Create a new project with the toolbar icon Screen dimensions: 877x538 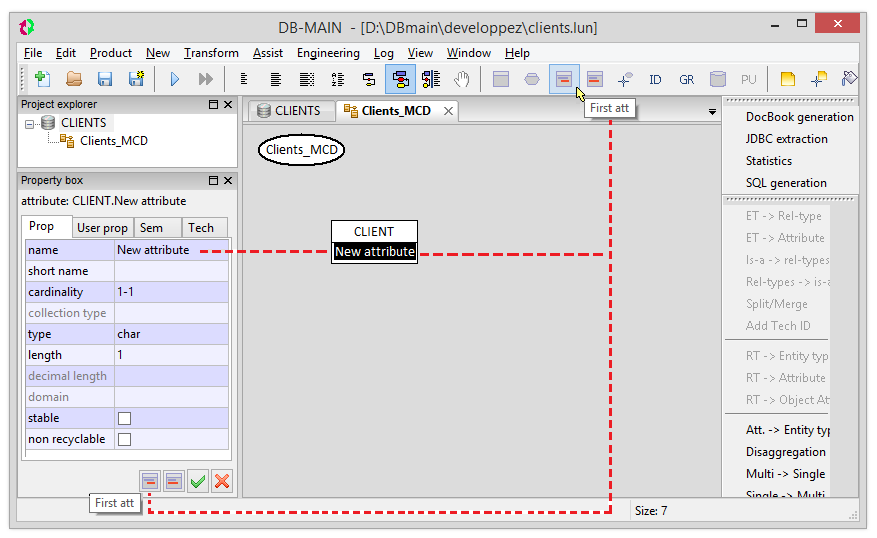click(43, 79)
